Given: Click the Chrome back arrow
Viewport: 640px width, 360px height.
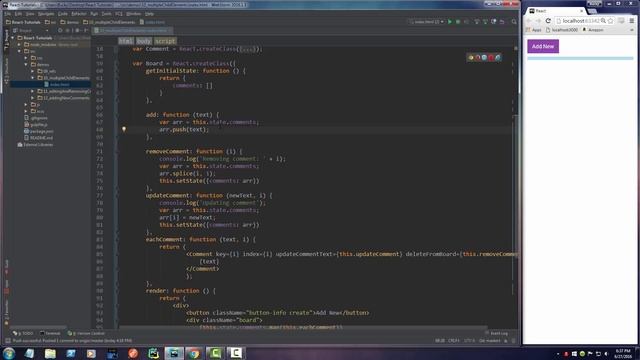Looking at the screenshot, I should pos(529,20).
